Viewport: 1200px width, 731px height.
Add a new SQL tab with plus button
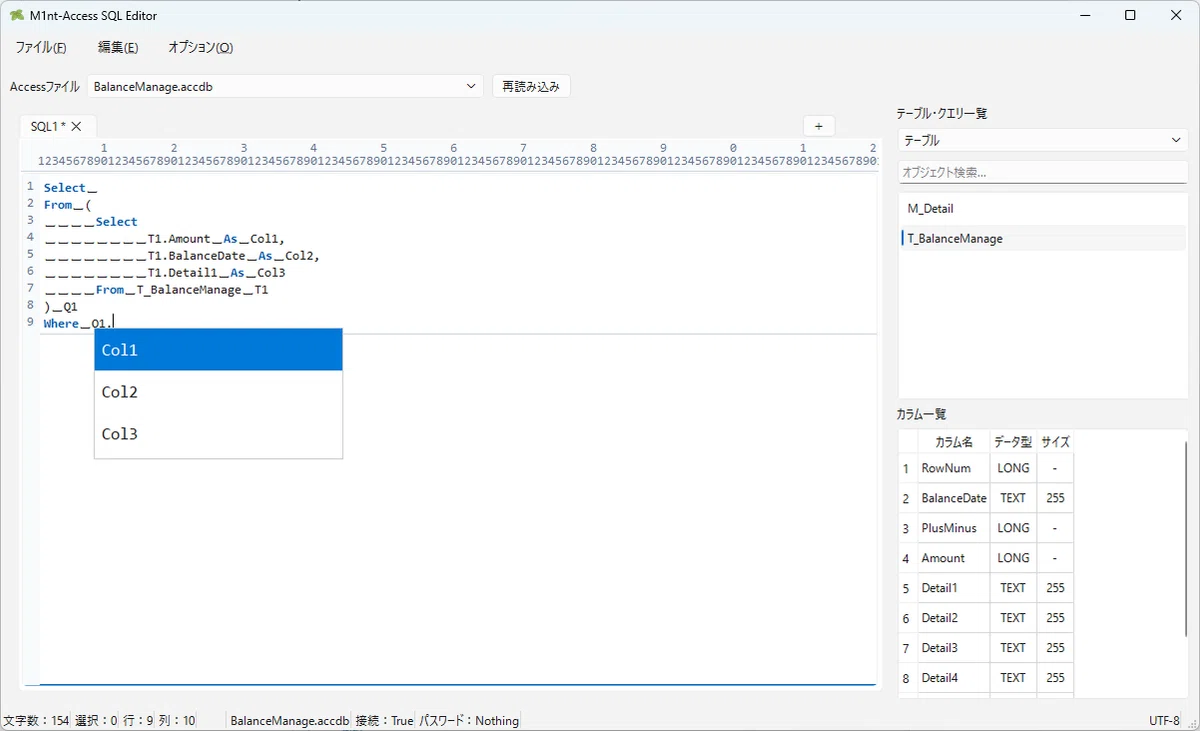818,126
